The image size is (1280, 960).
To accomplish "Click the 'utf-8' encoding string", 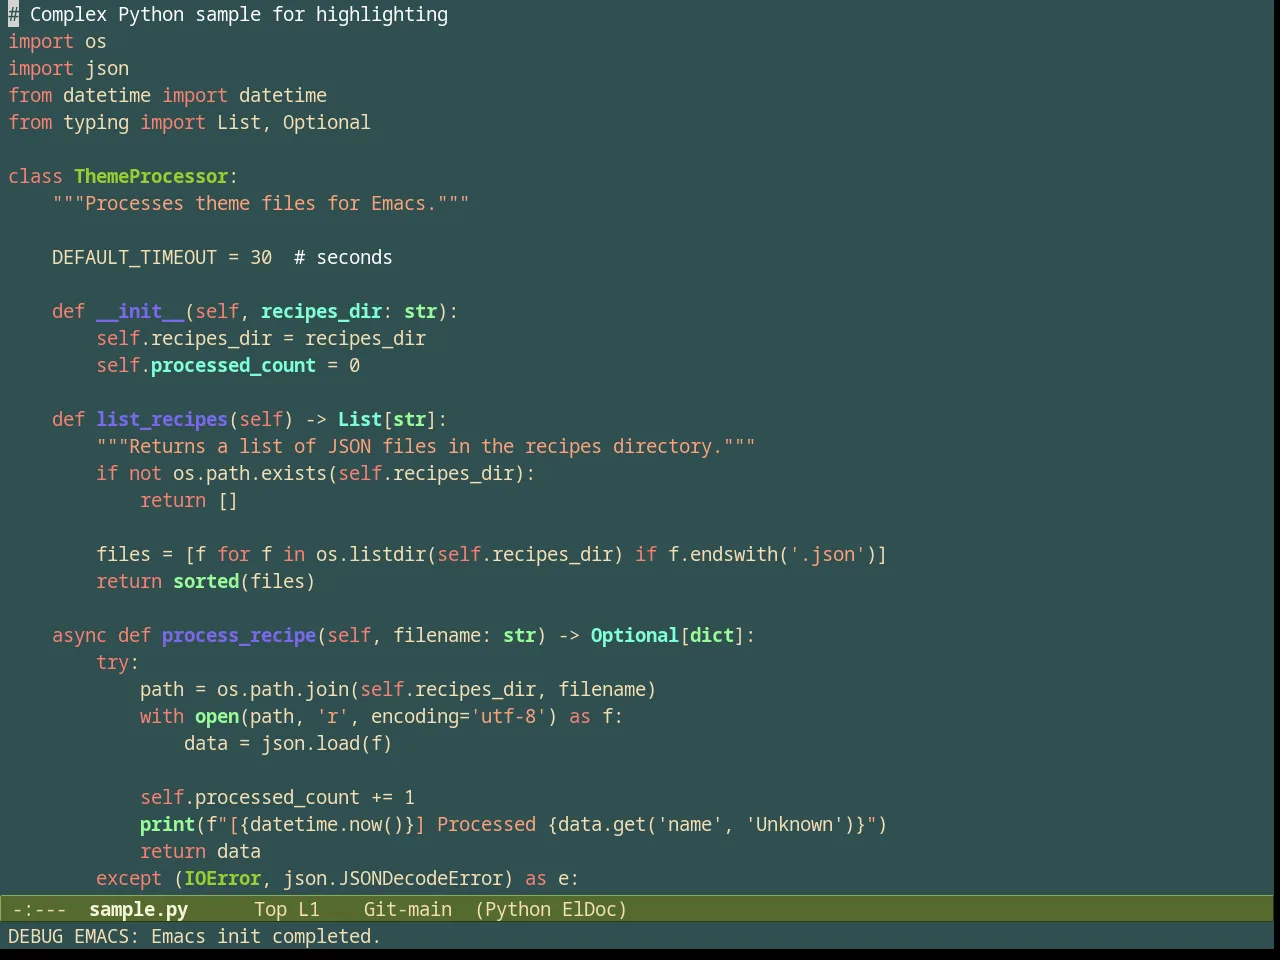I will [x=508, y=716].
